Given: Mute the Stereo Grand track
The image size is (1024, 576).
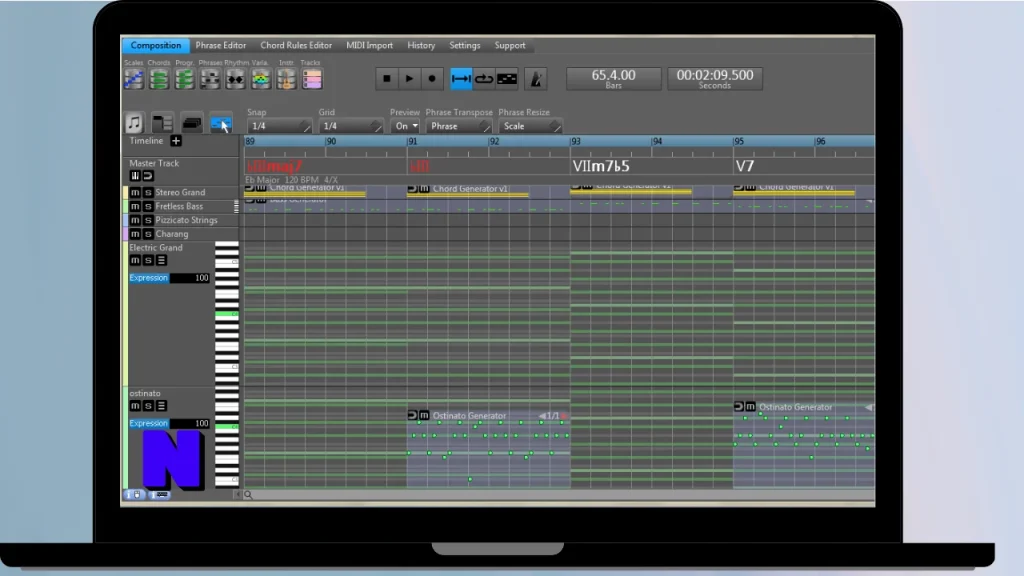Looking at the screenshot, I should pos(135,193).
